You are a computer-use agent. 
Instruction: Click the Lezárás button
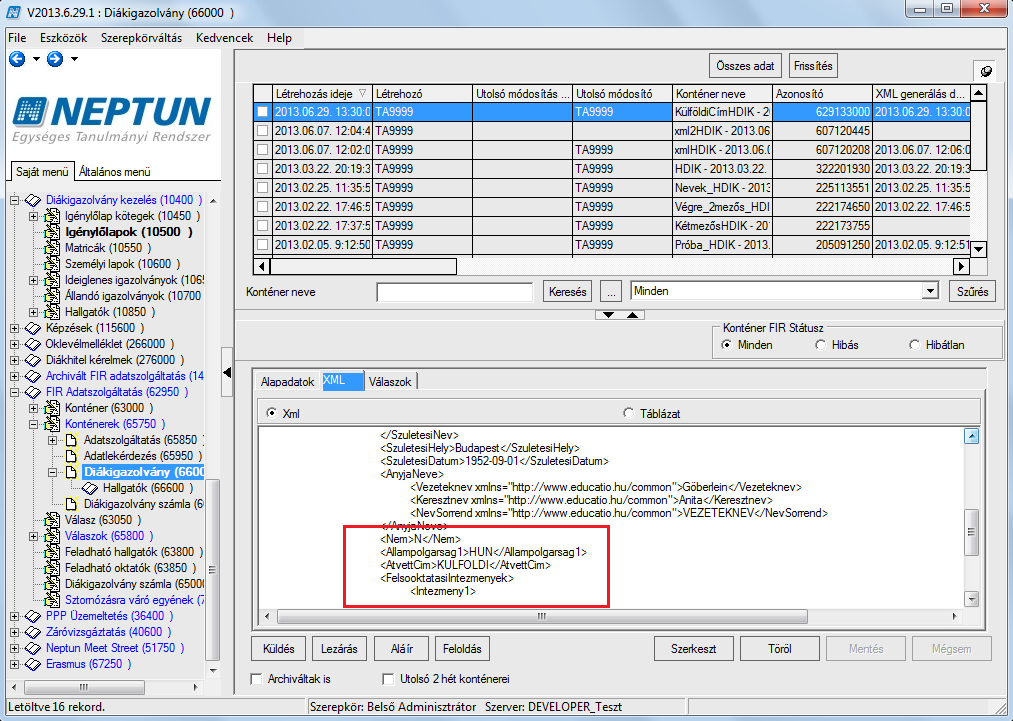click(339, 649)
